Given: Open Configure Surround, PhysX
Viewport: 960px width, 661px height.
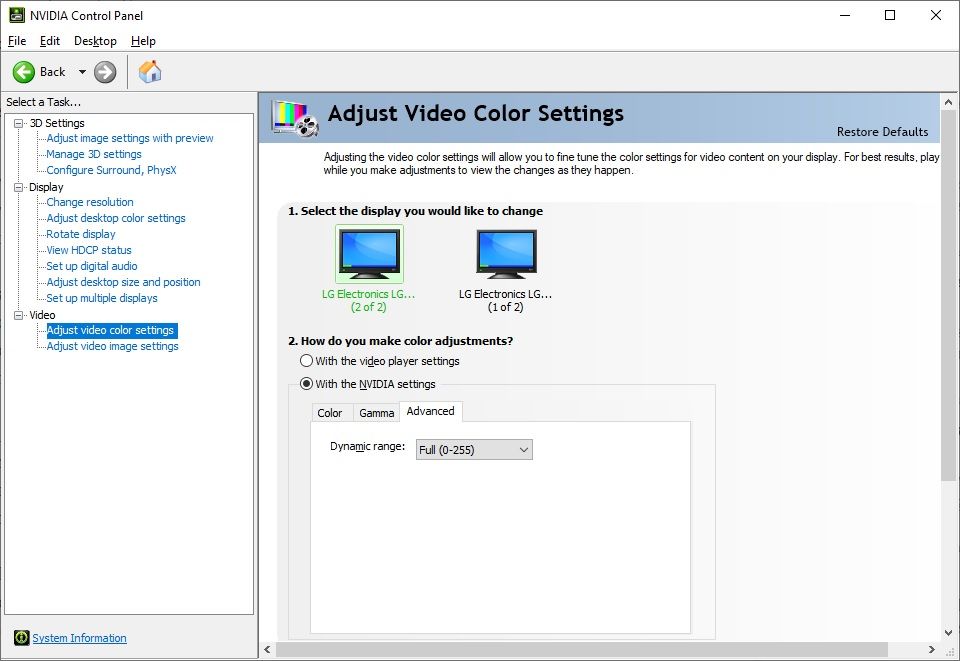Looking at the screenshot, I should click(111, 170).
